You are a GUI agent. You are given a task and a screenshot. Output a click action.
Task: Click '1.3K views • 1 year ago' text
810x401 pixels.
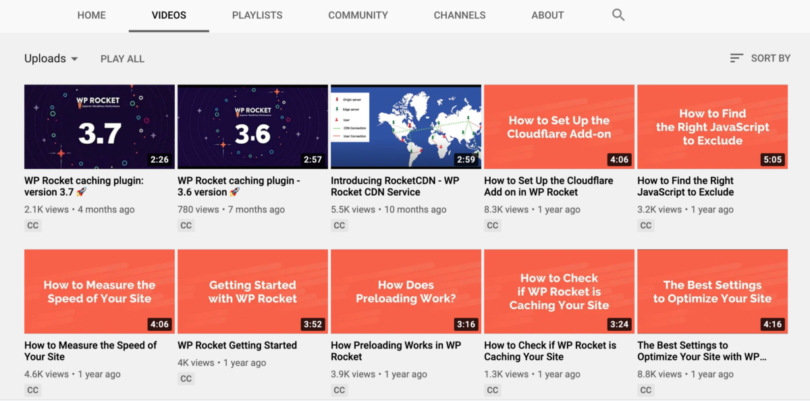[x=532, y=374]
